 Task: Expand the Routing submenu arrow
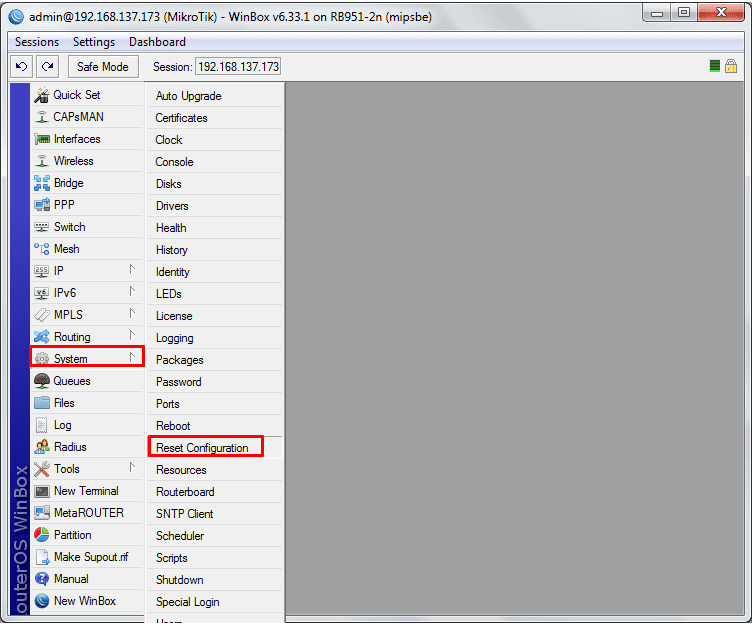click(132, 336)
